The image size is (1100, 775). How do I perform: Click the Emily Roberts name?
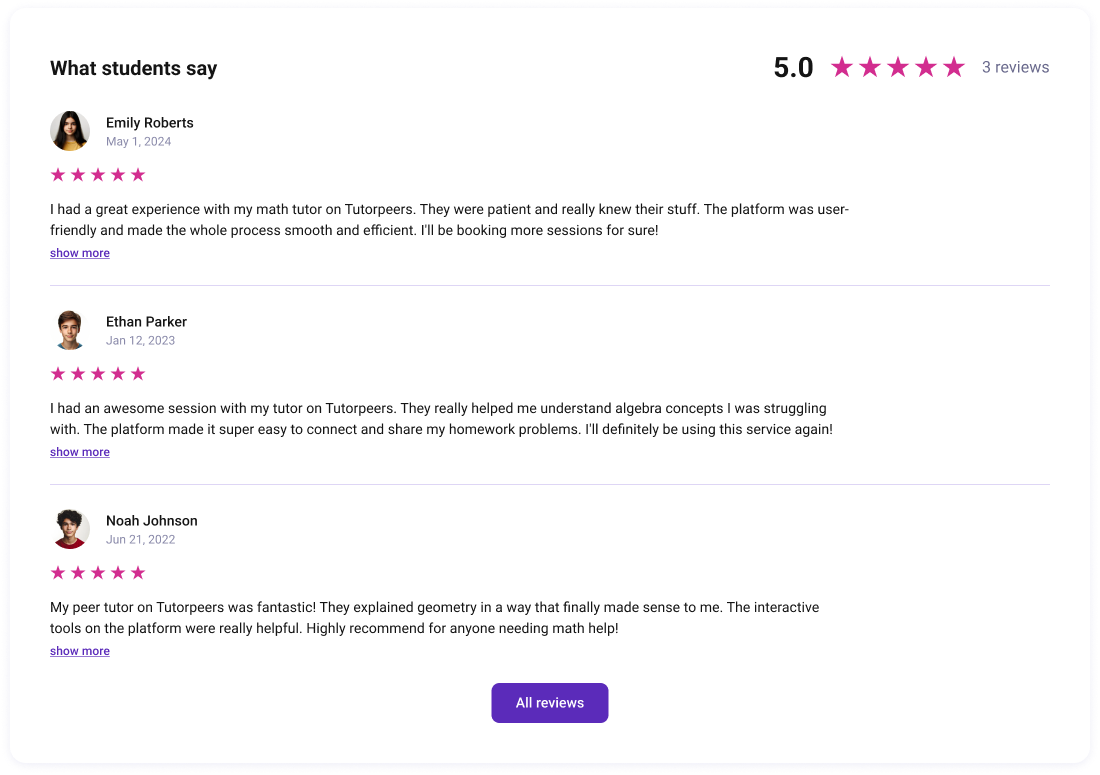[149, 123]
